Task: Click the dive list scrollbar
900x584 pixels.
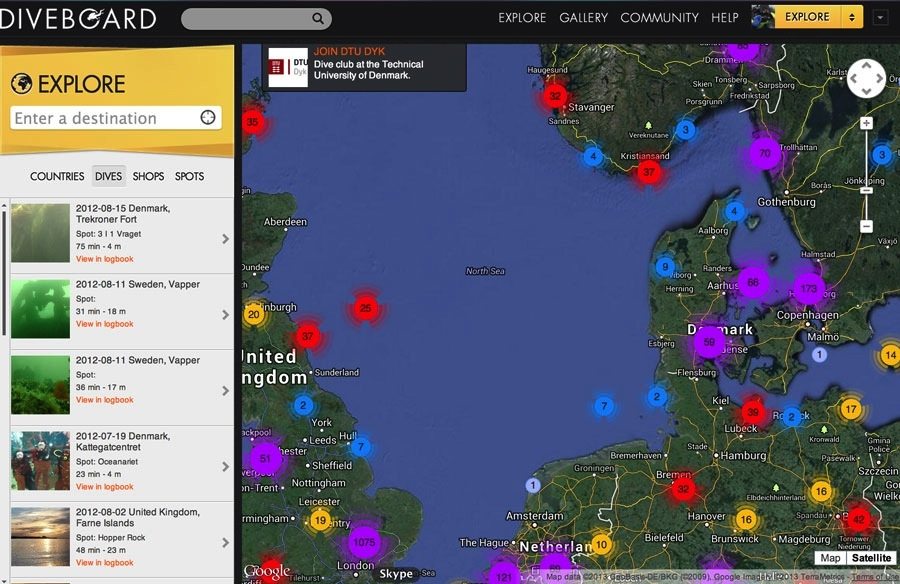Action: (x=4, y=272)
